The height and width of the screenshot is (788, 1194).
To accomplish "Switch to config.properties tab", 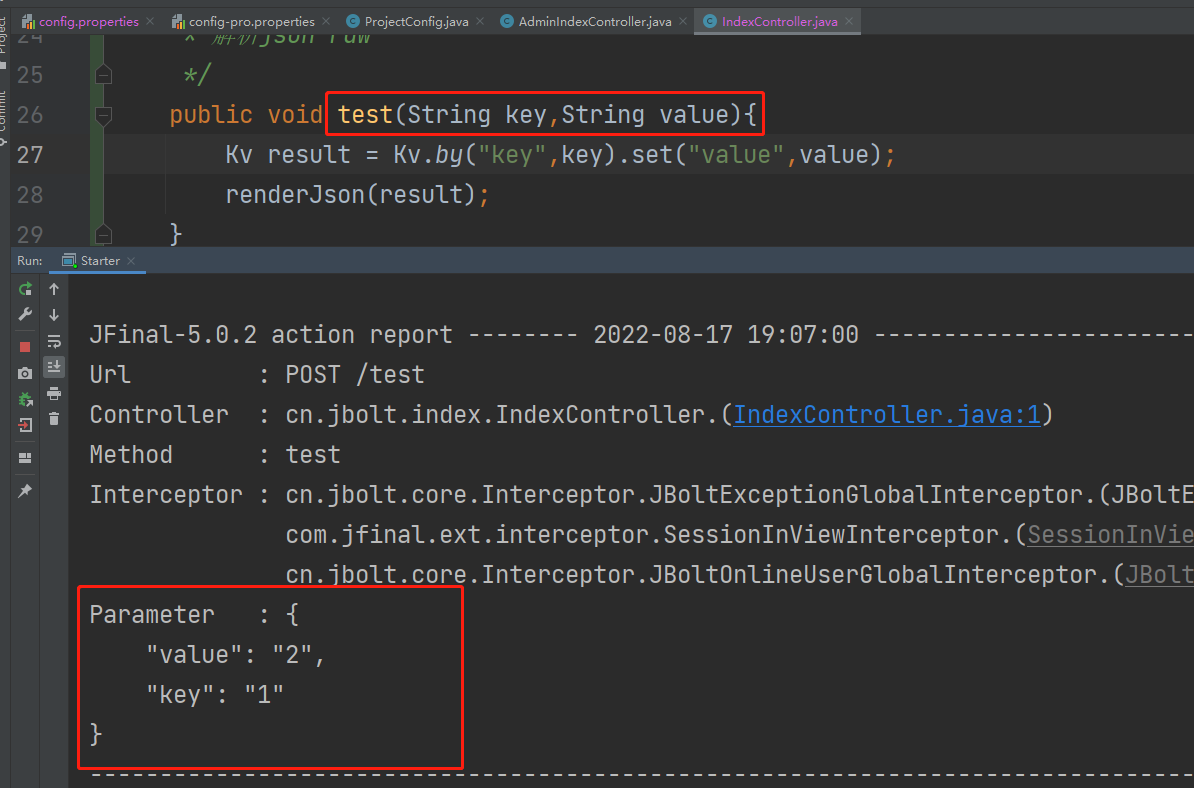I will 88,21.
